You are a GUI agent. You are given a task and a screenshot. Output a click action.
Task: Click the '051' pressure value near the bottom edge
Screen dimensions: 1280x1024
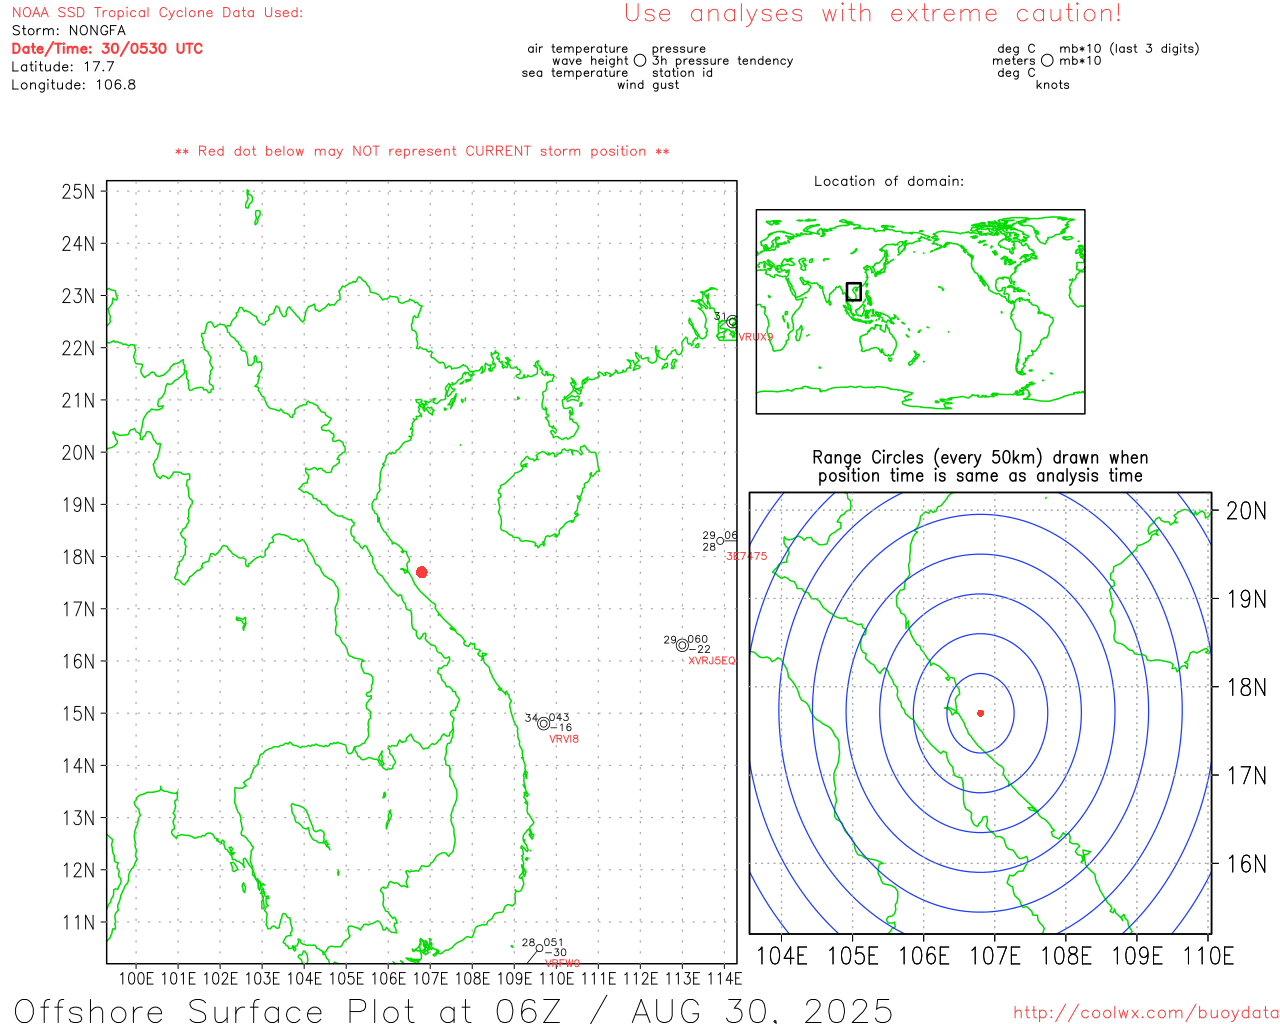point(554,942)
